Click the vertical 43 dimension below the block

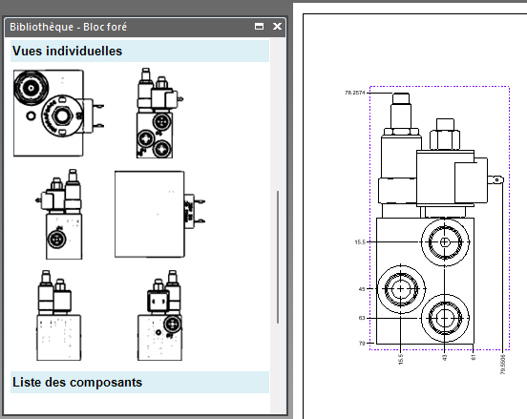click(445, 358)
